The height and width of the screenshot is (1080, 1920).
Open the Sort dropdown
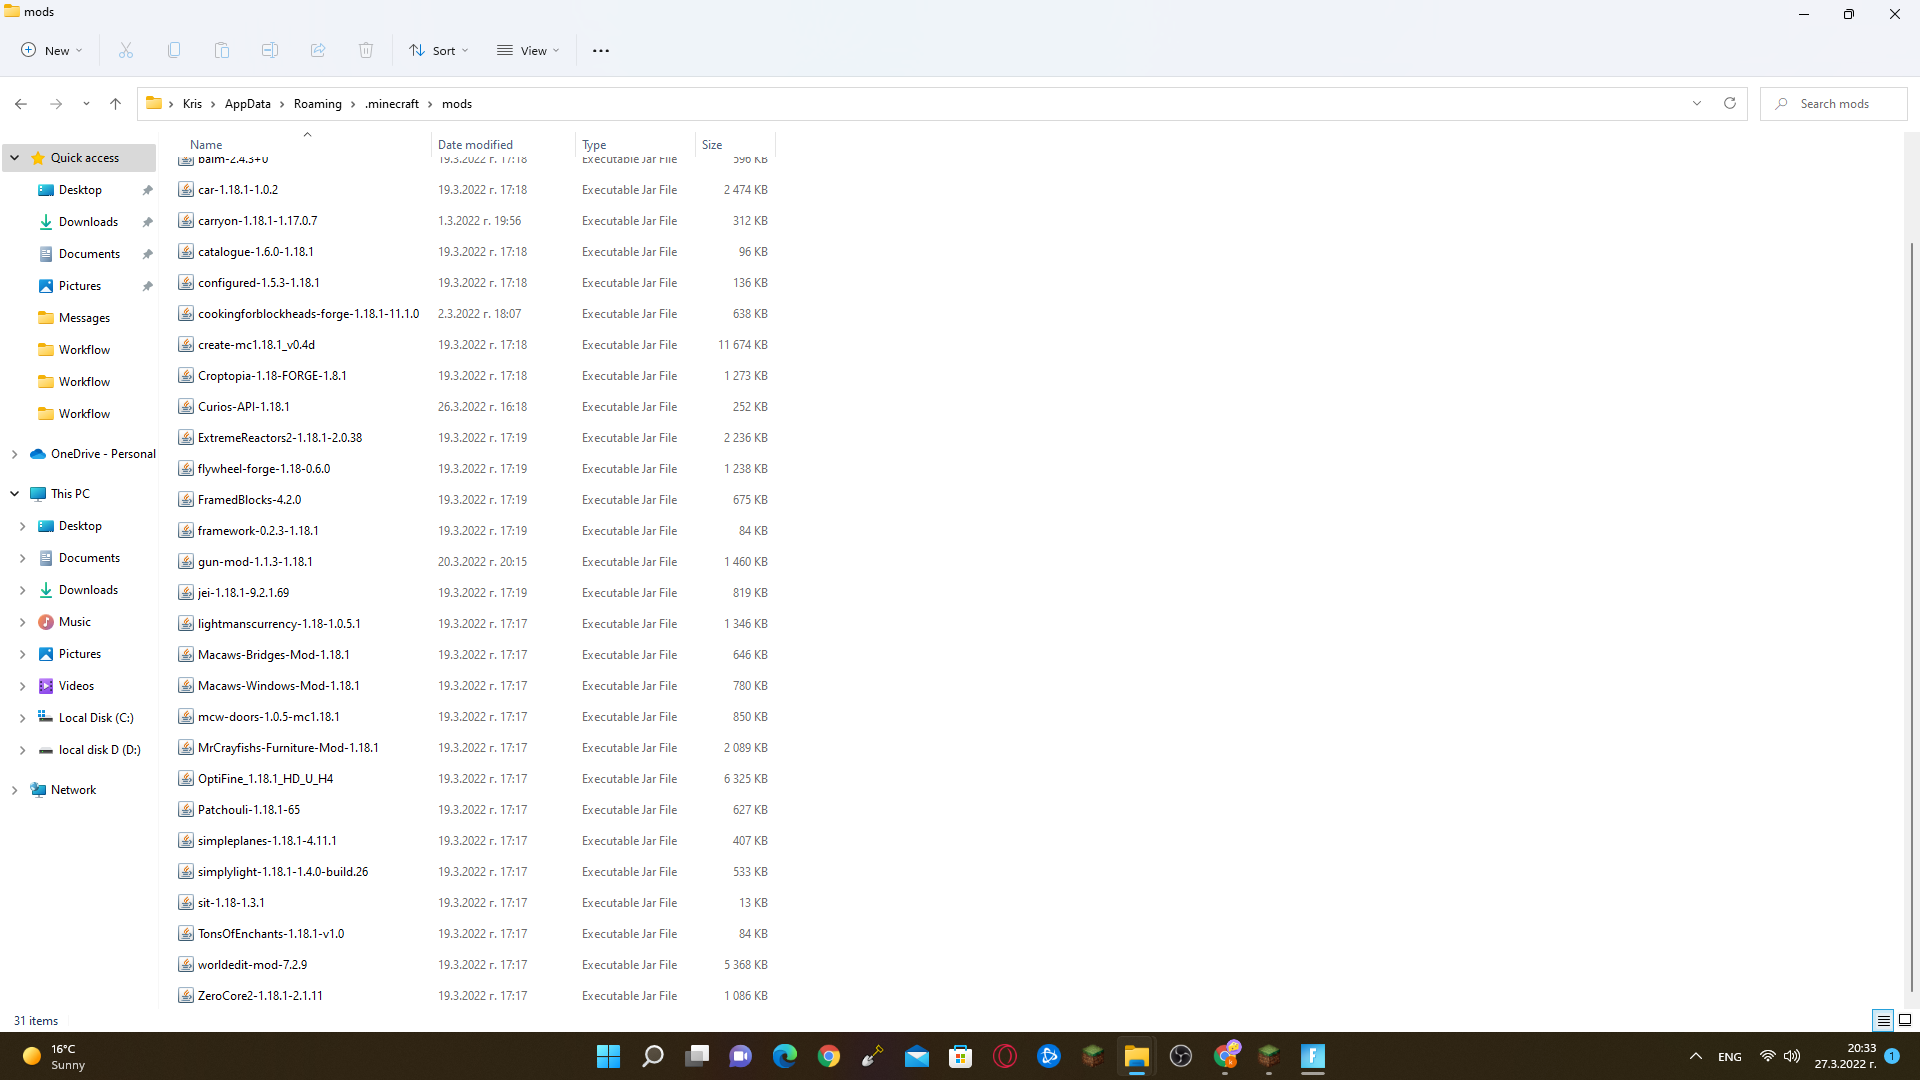tap(438, 50)
